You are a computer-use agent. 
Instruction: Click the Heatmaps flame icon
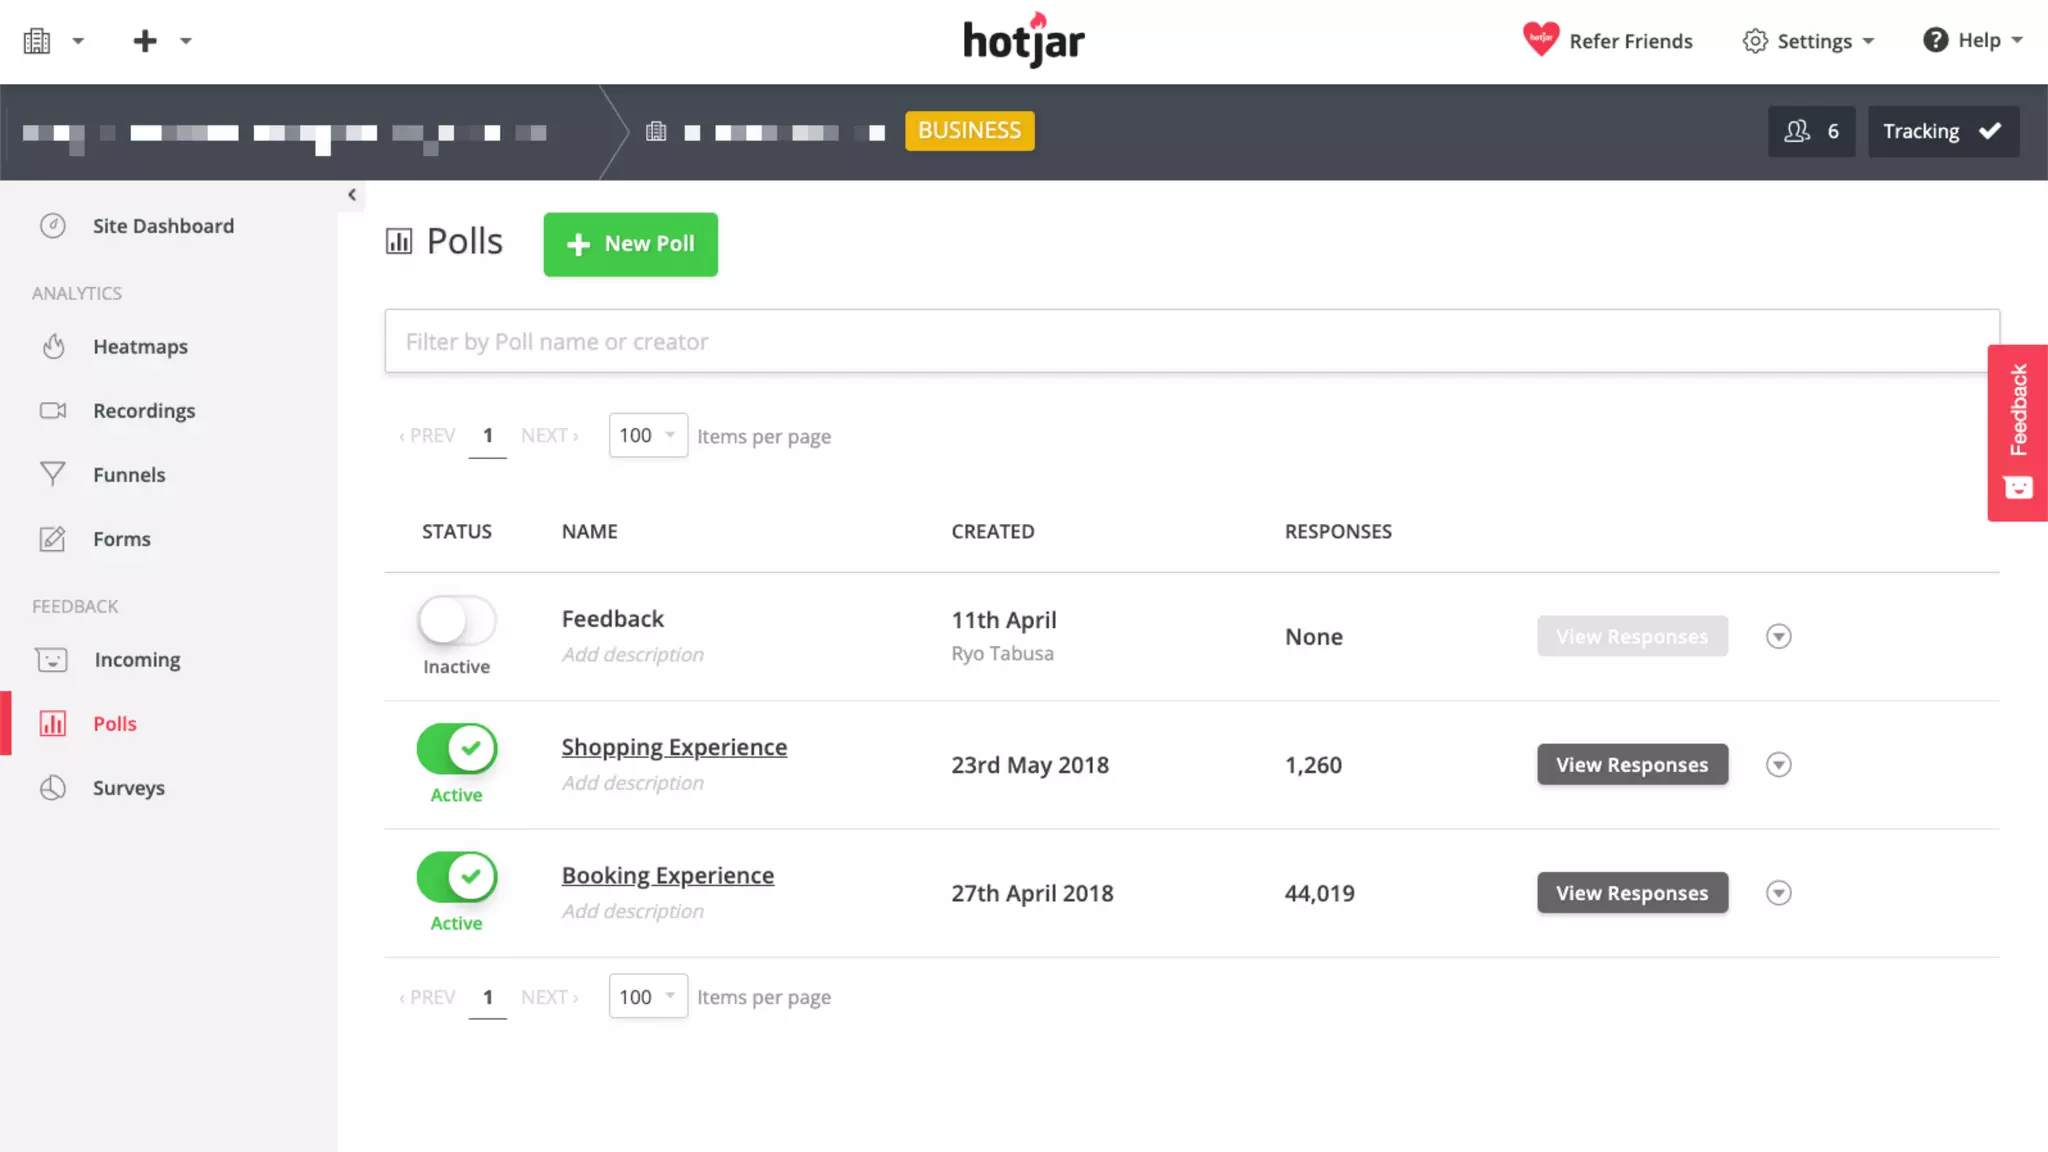tap(53, 346)
